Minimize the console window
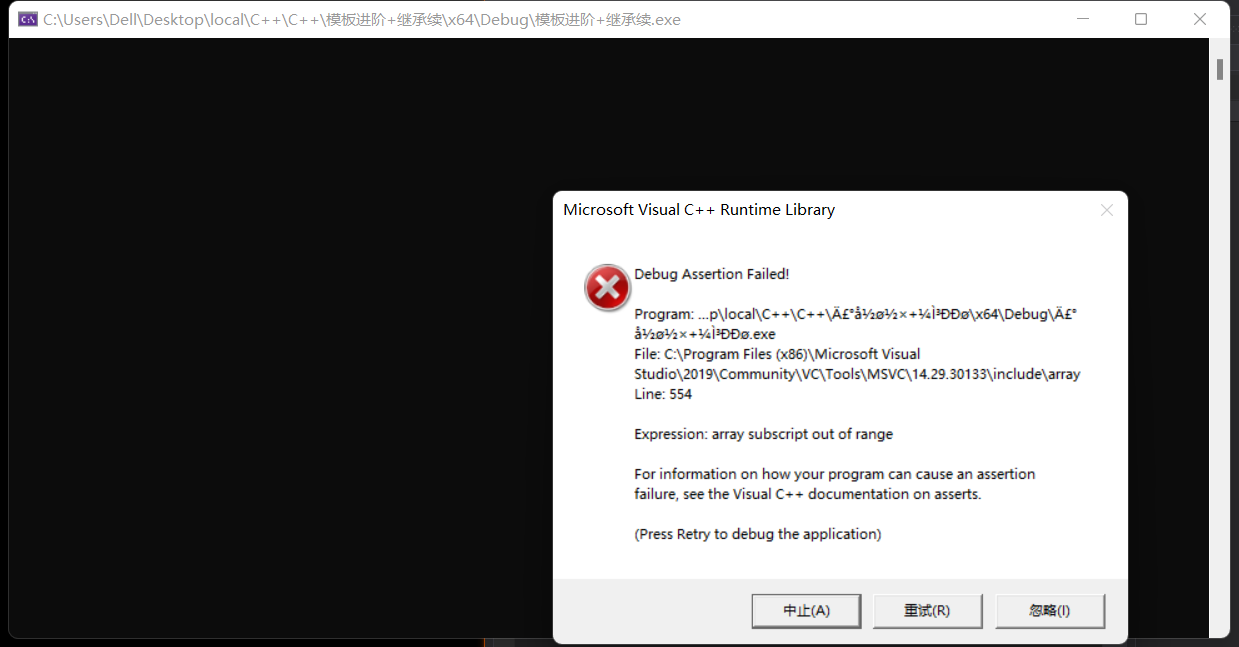Viewport: 1239px width, 647px height. 1084,19
